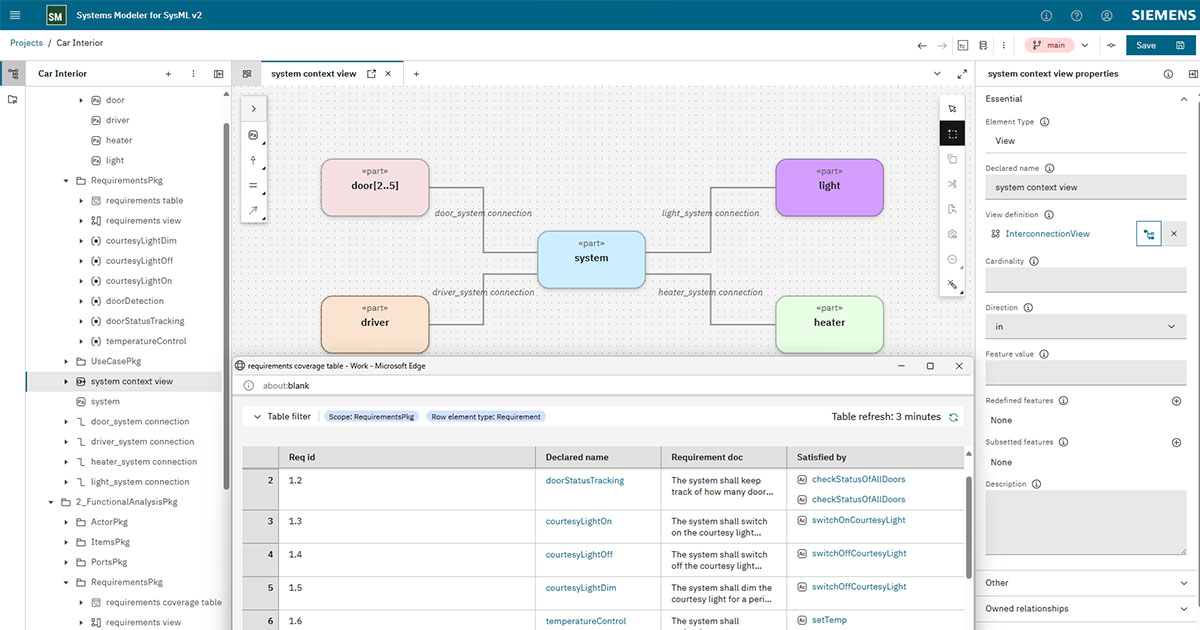Screen dimensions: 1200x630
Task: Go back with left arrow in header
Action: (x=922, y=45)
